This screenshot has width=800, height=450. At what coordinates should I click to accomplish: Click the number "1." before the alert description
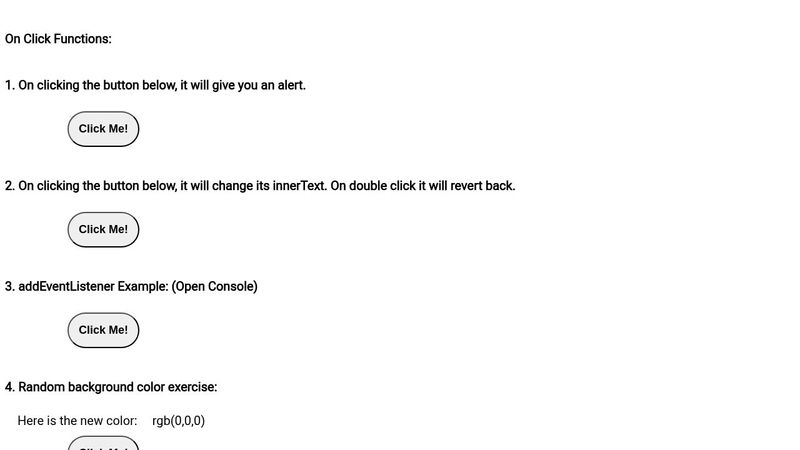(x=10, y=86)
